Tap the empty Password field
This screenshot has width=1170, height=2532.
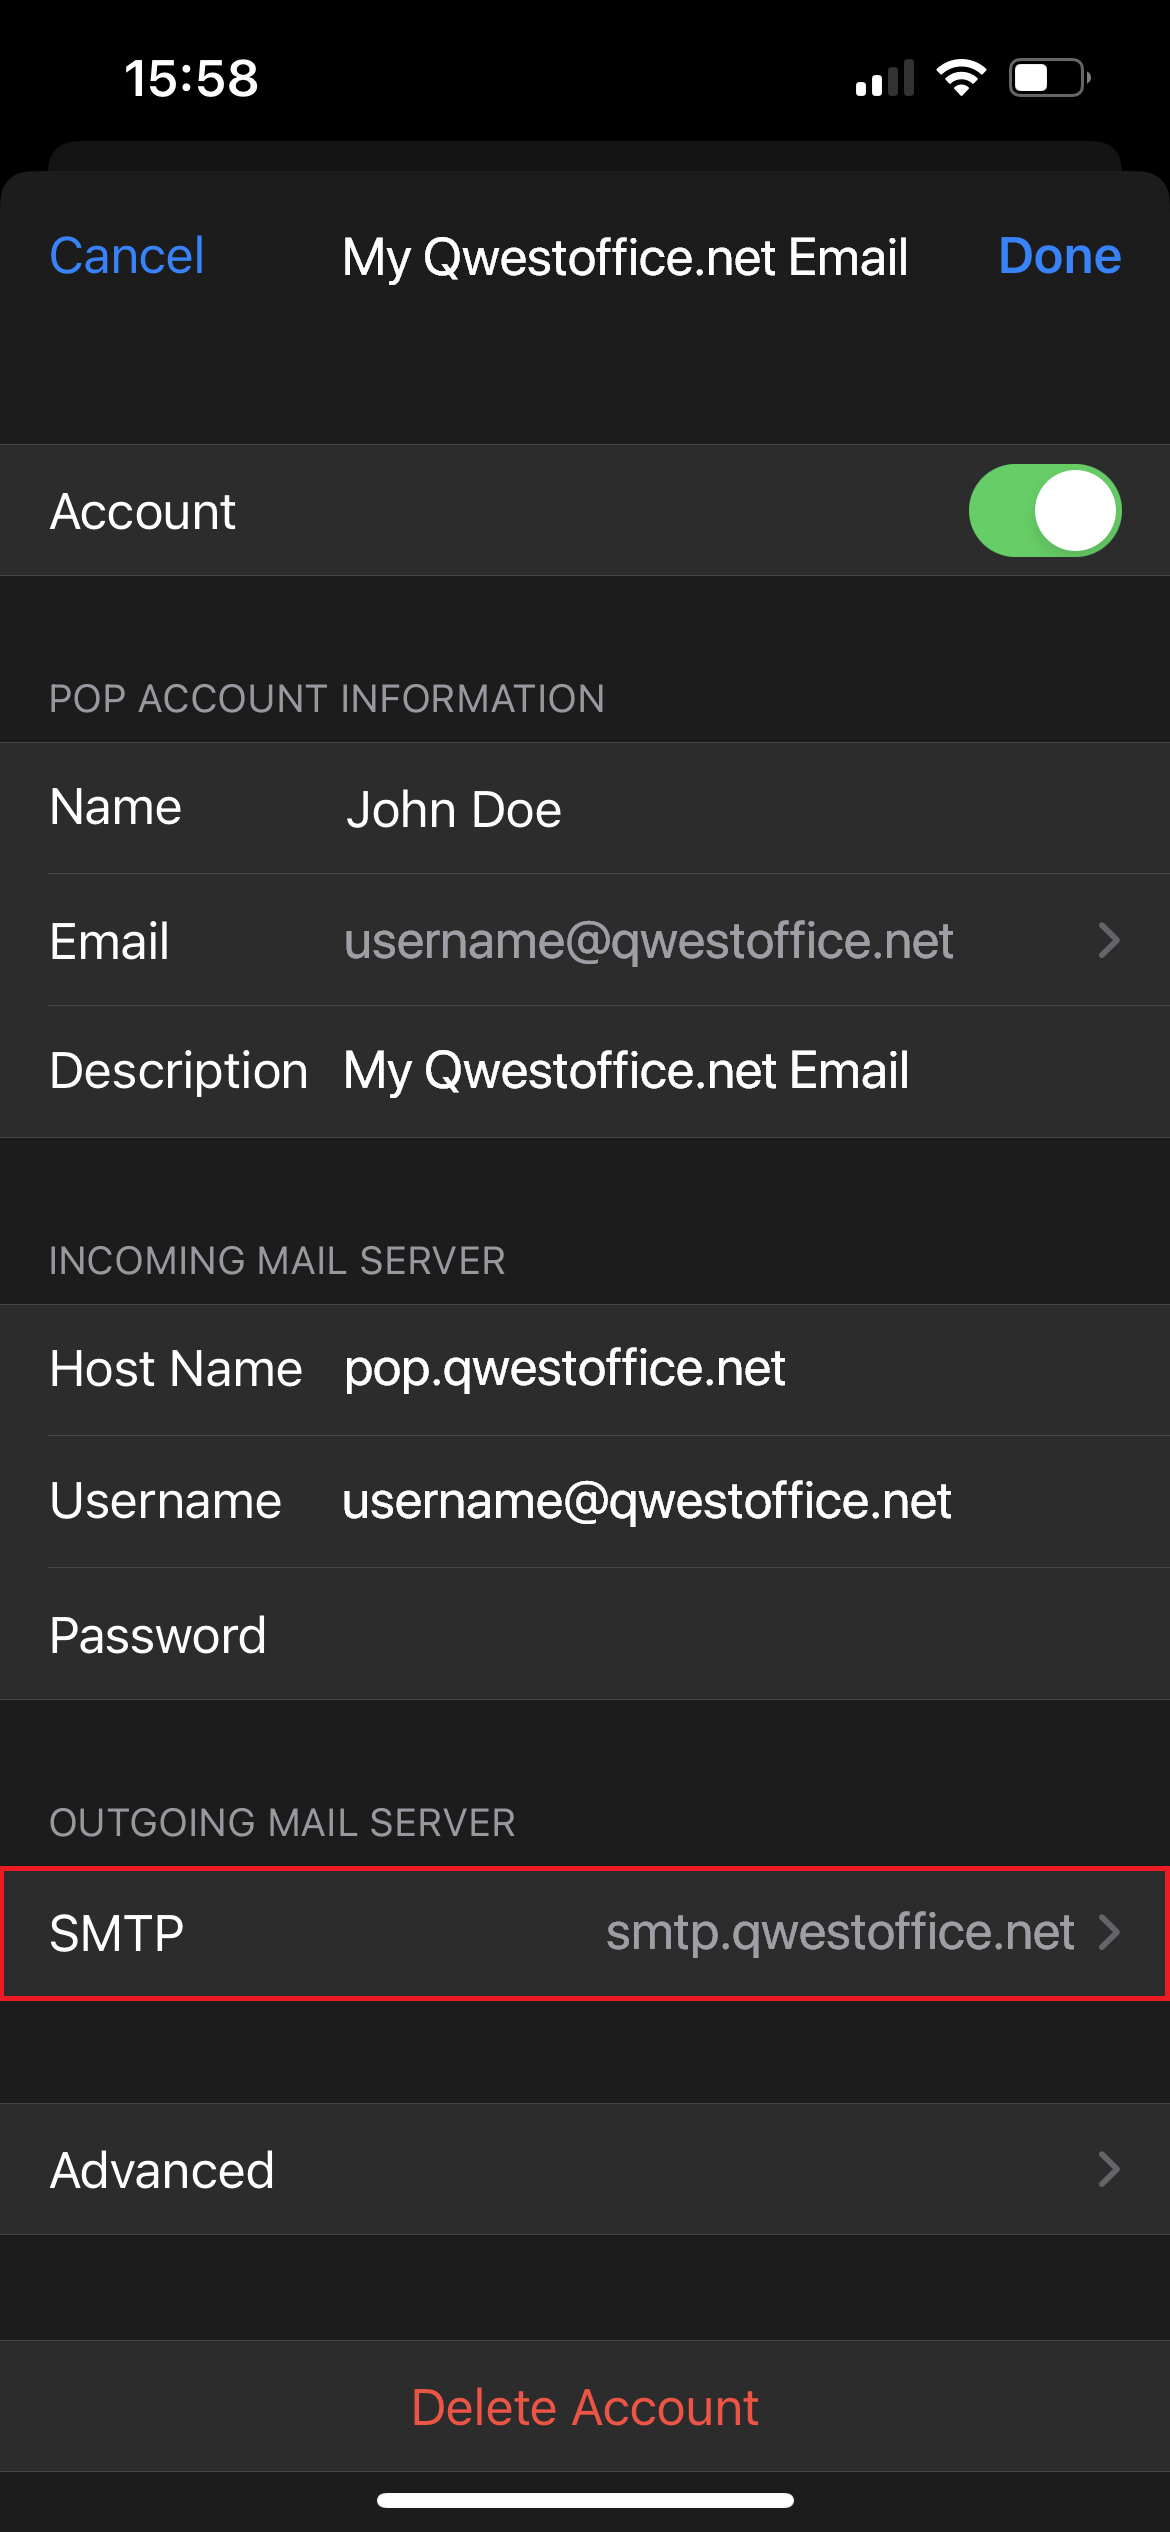700,1635
